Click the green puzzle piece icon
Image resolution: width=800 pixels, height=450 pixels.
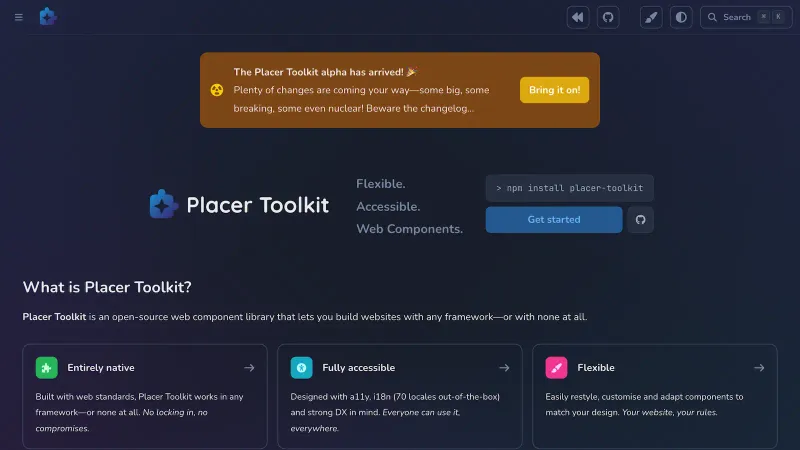tap(47, 368)
